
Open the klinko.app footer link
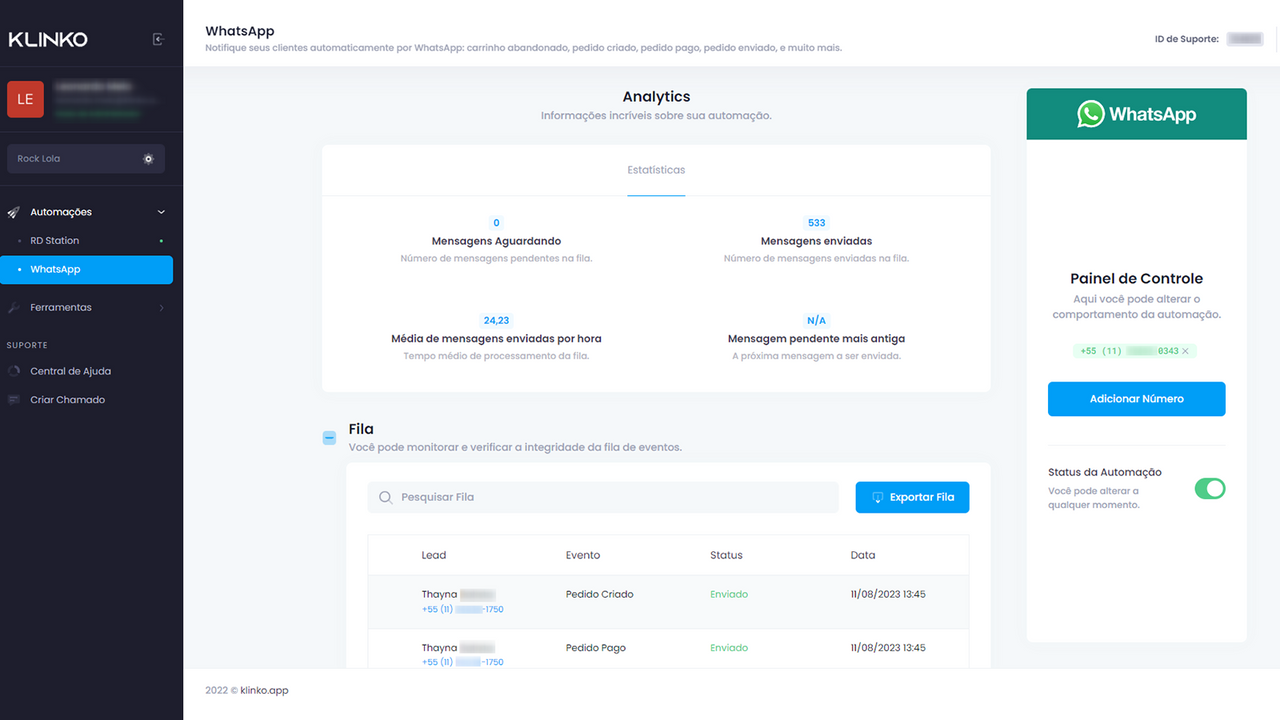[264, 690]
